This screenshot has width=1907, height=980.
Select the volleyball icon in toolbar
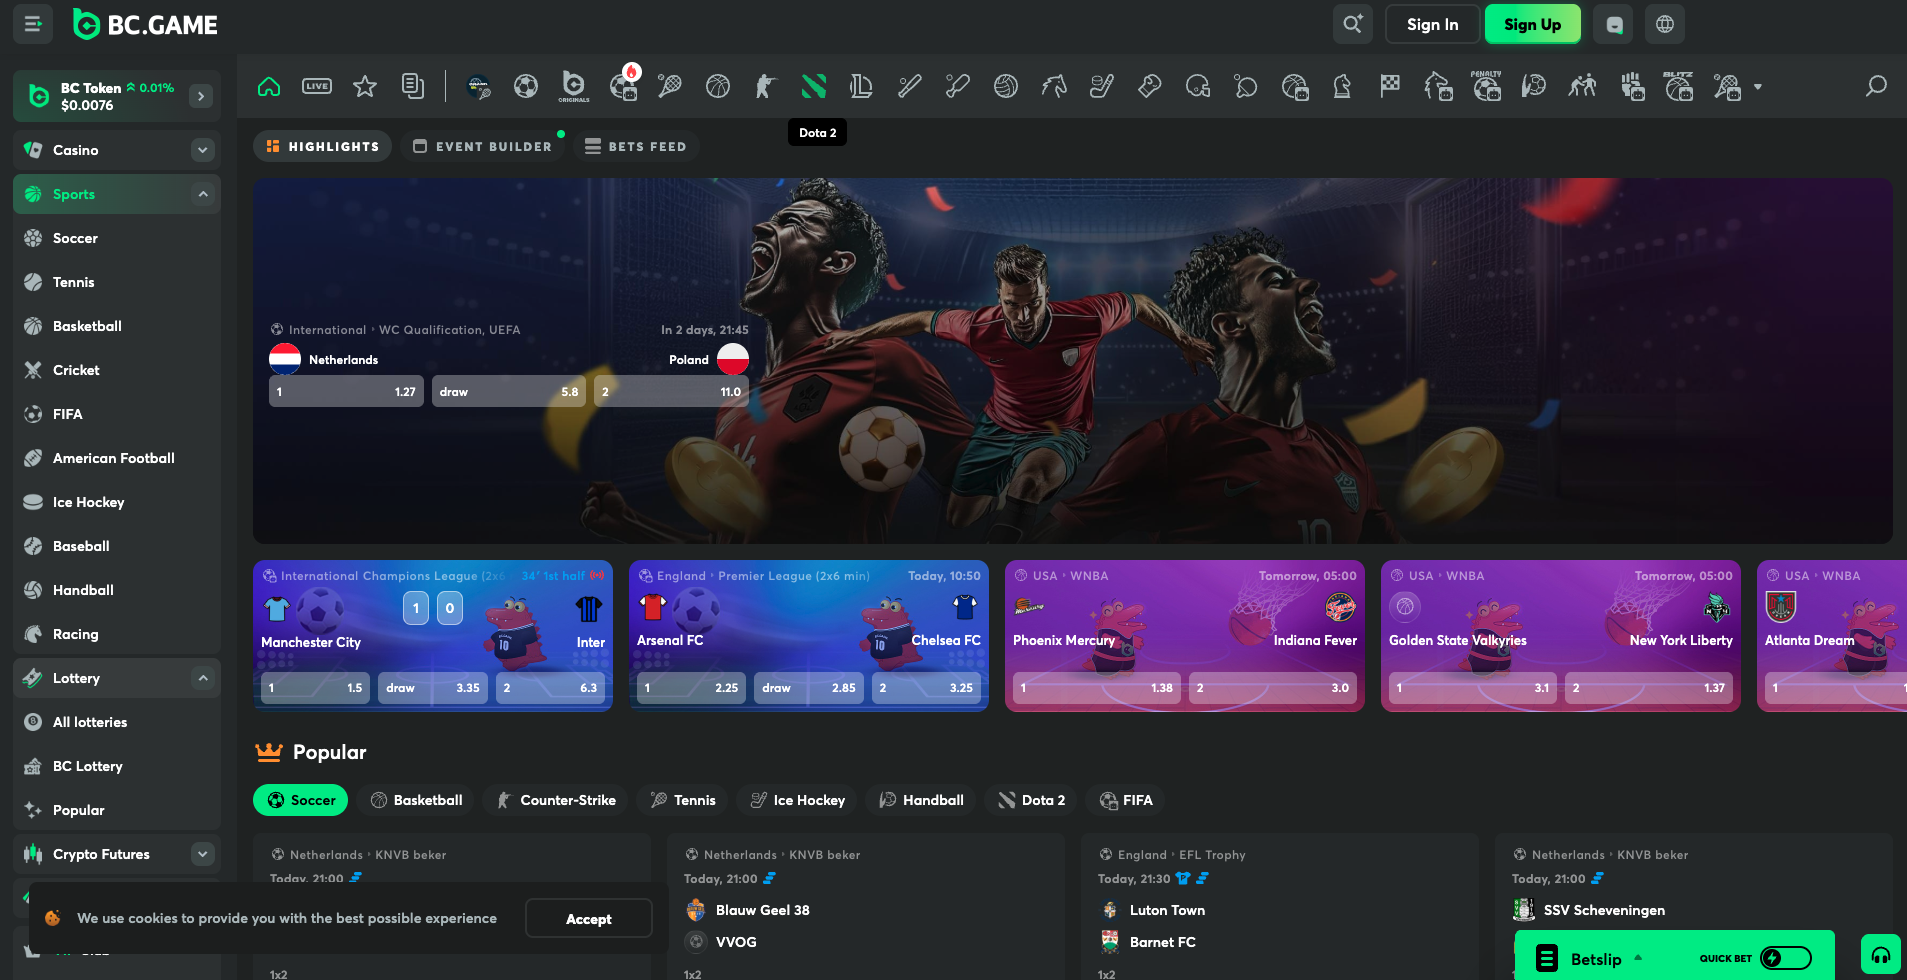(x=1006, y=86)
